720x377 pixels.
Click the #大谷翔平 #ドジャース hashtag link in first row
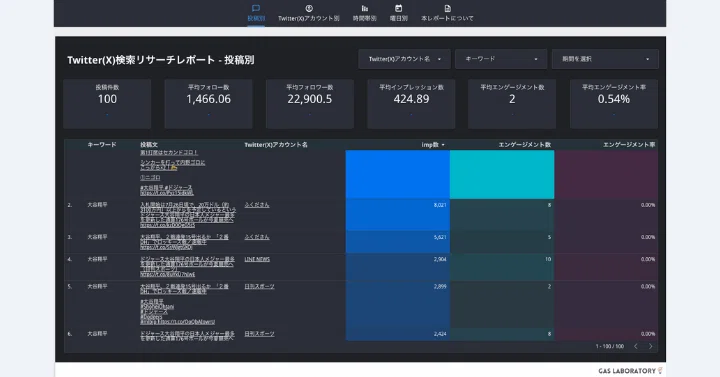(x=167, y=187)
